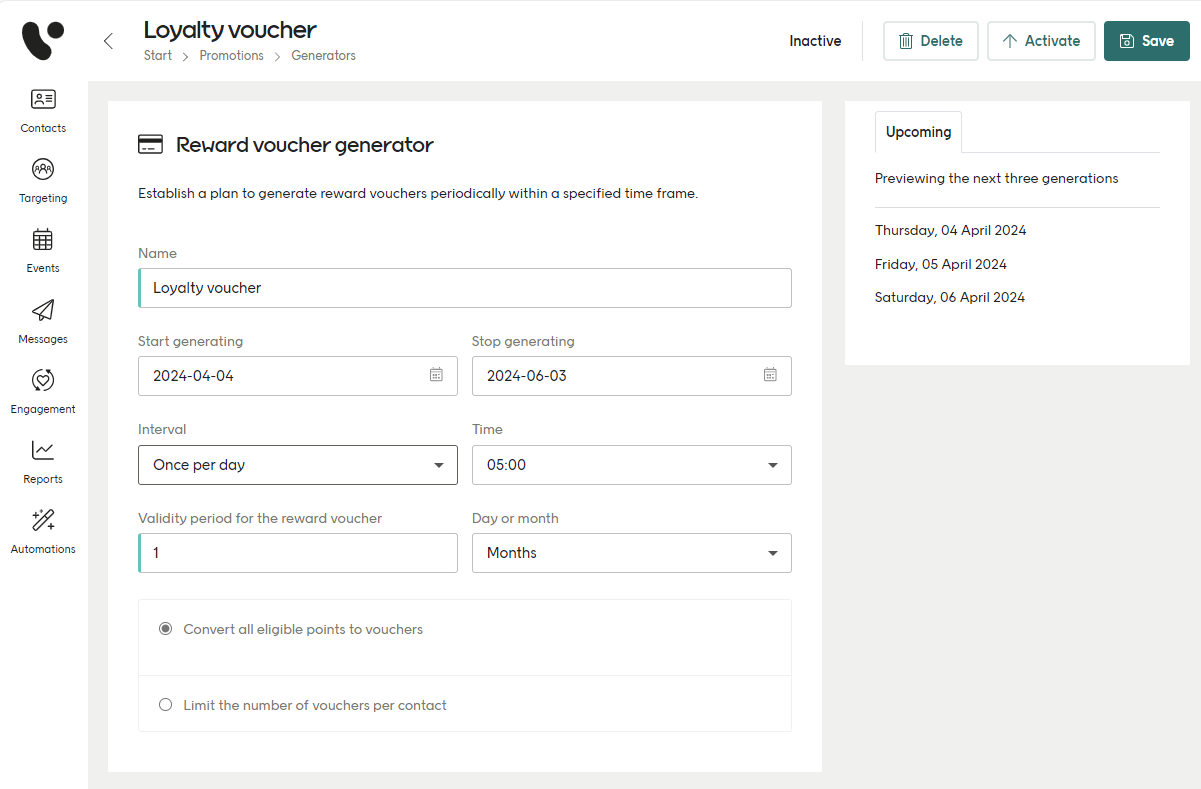The height and width of the screenshot is (789, 1201).
Task: Open the Stop generating calendar picker
Action: click(x=770, y=375)
